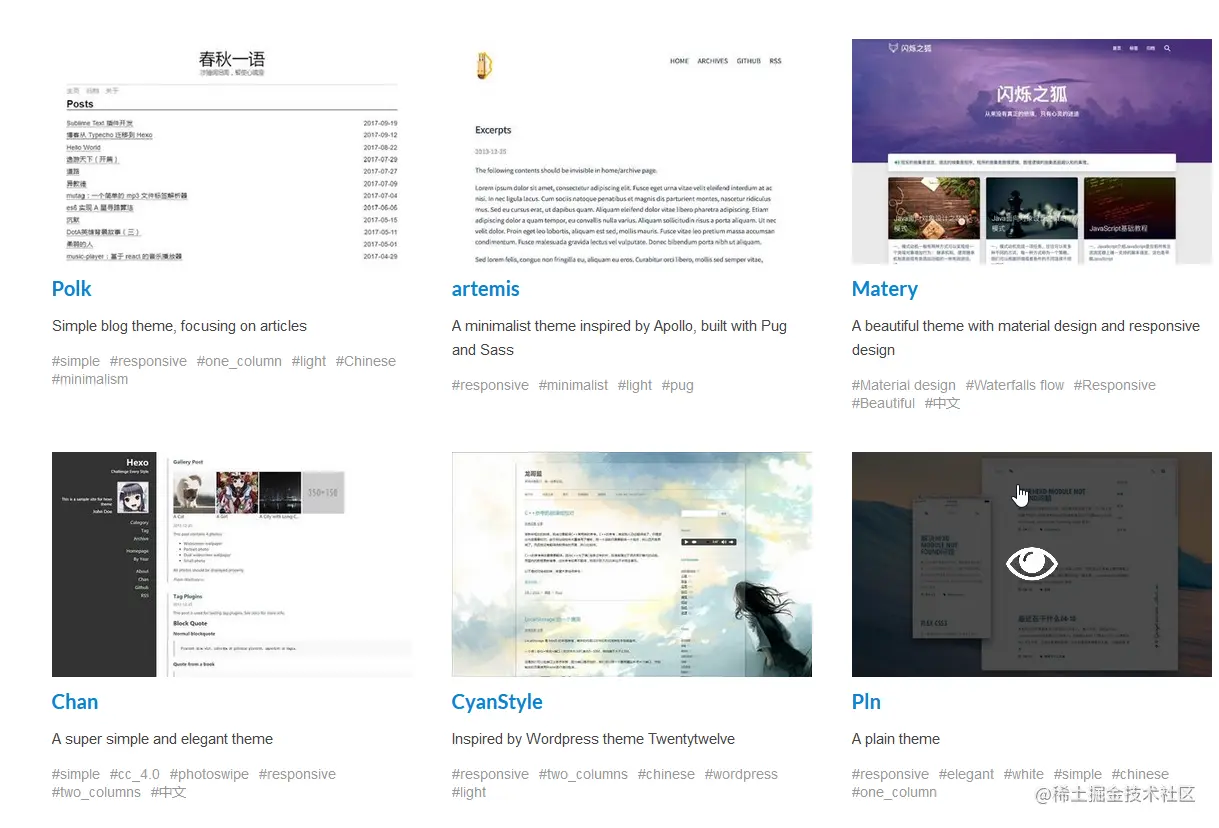Image resolution: width=1219 pixels, height=828 pixels.
Task: Select the #simple tag under Chan
Action: coord(76,774)
